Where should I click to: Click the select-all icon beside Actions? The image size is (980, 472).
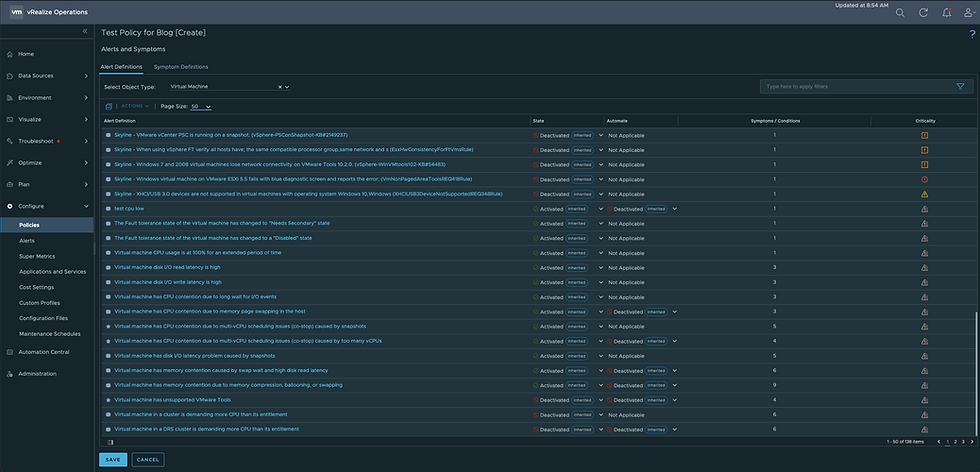[109, 106]
